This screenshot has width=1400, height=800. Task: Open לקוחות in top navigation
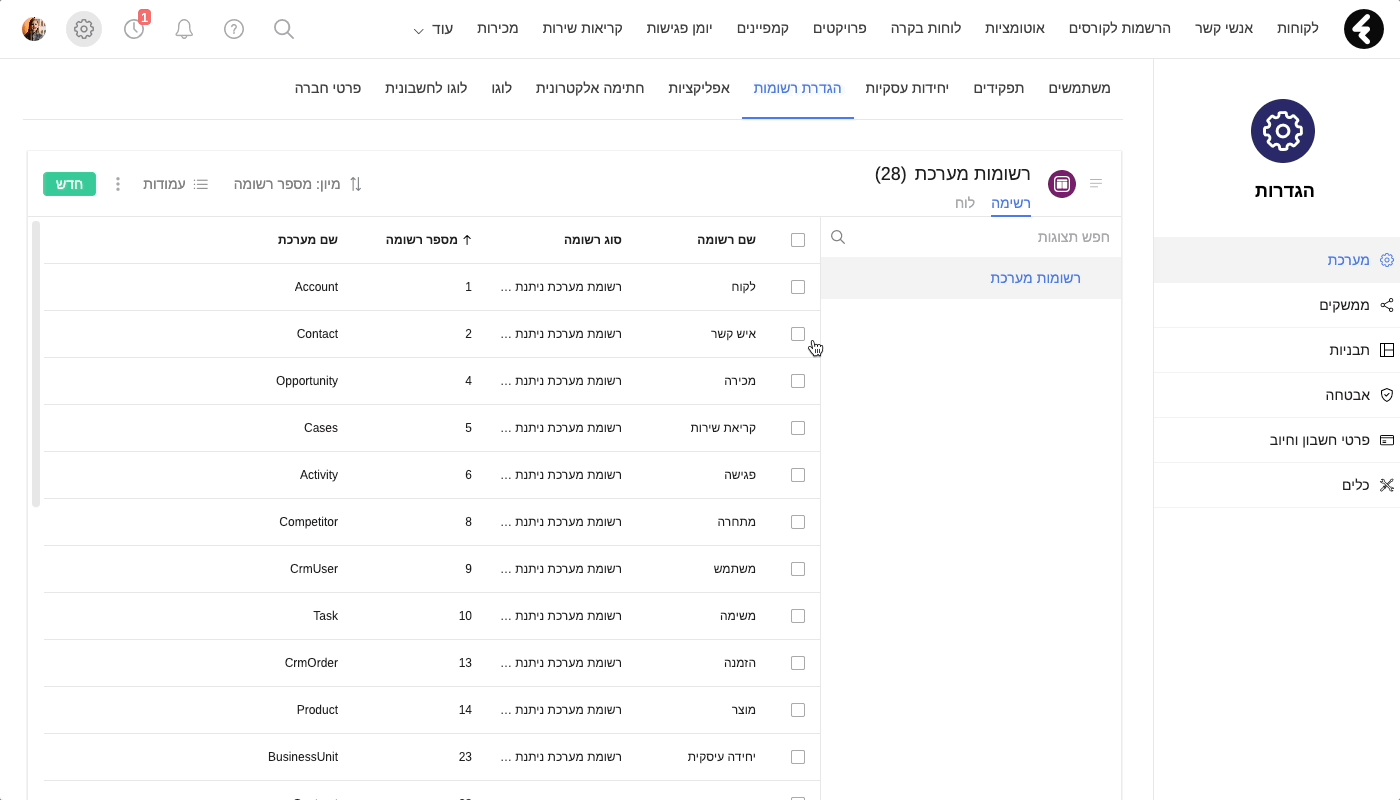(x=1298, y=29)
